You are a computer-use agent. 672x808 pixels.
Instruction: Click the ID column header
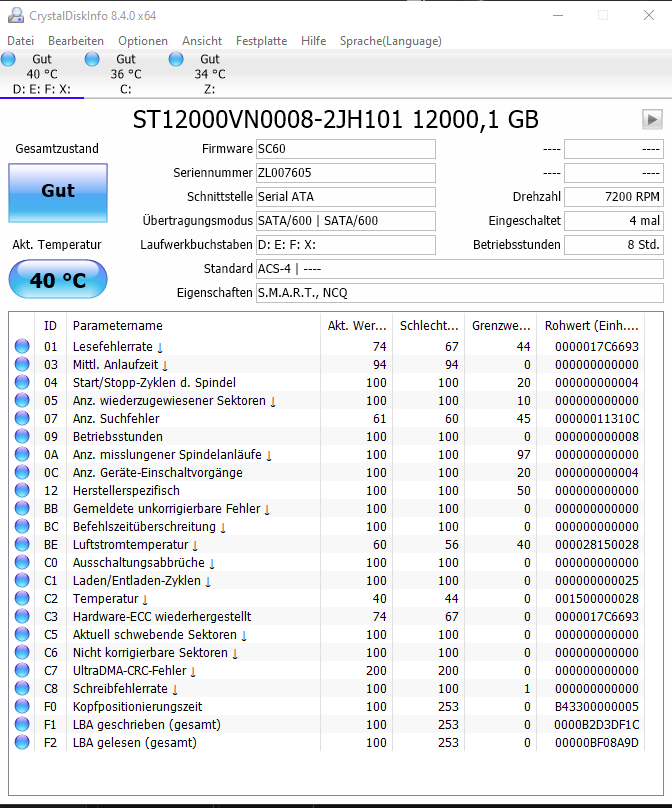point(51,326)
